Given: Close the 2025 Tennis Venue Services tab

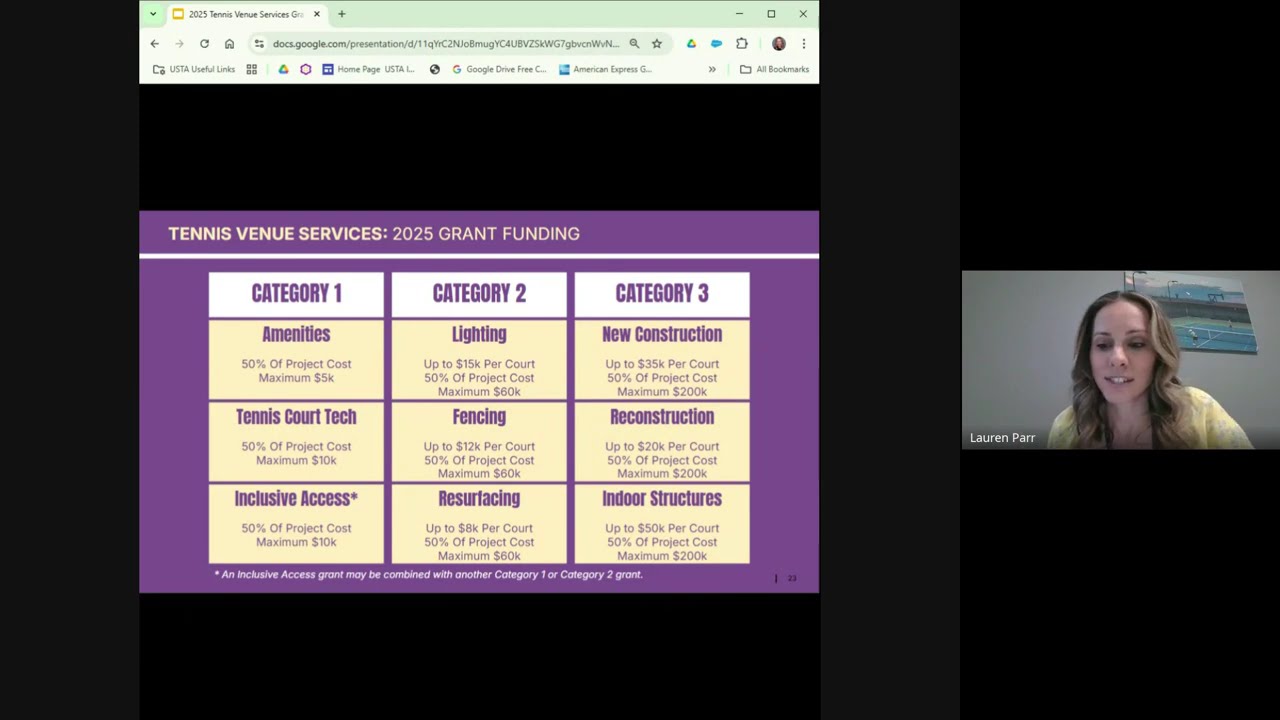Looking at the screenshot, I should [317, 14].
